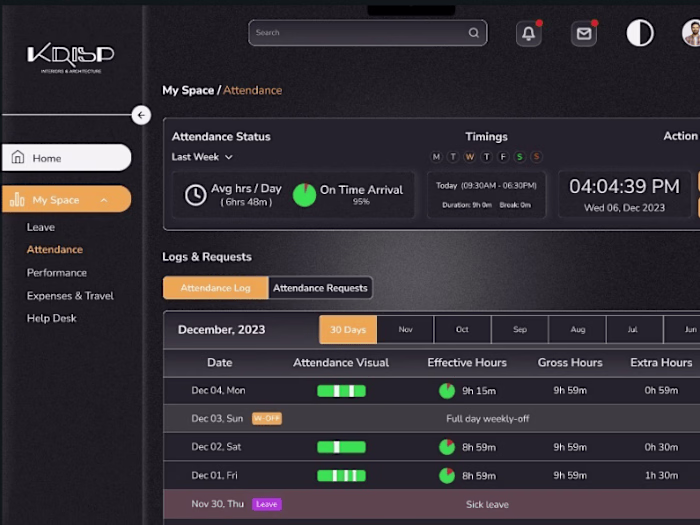Image resolution: width=700 pixels, height=525 pixels.
Task: Click the My Space bar chart icon
Action: [17, 199]
